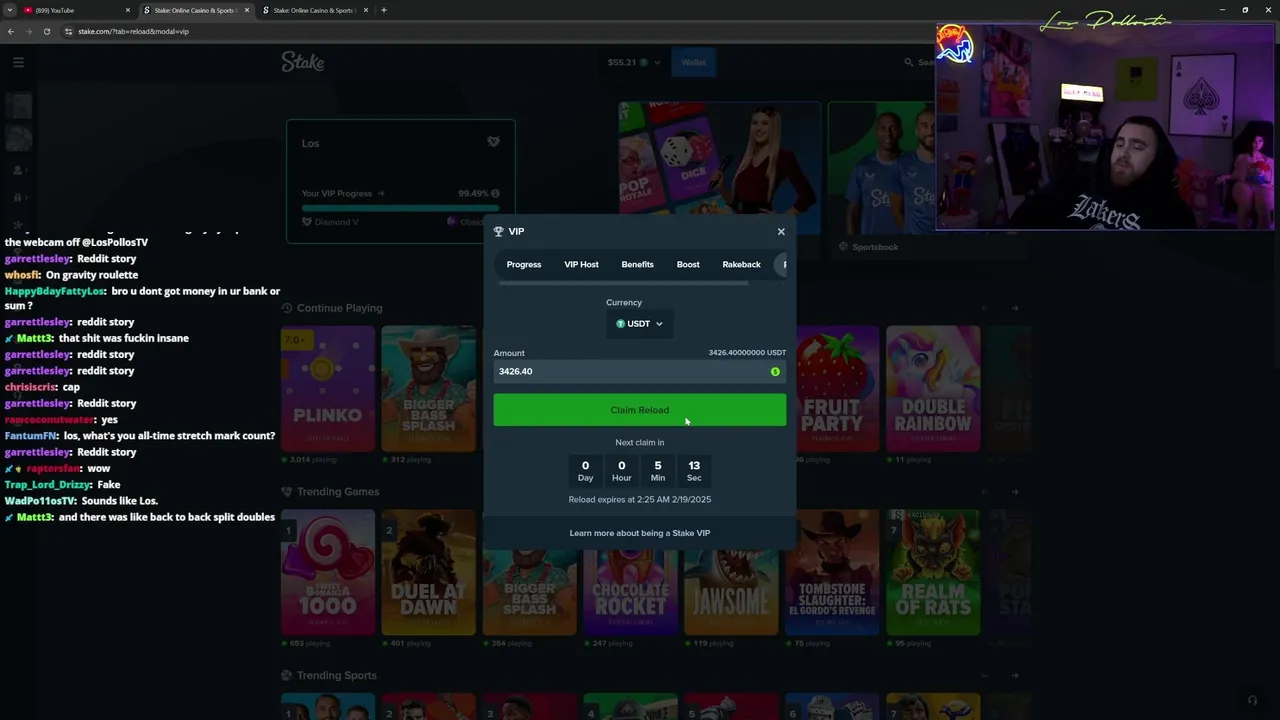Click the VIP progress bar on Los card

point(401,208)
